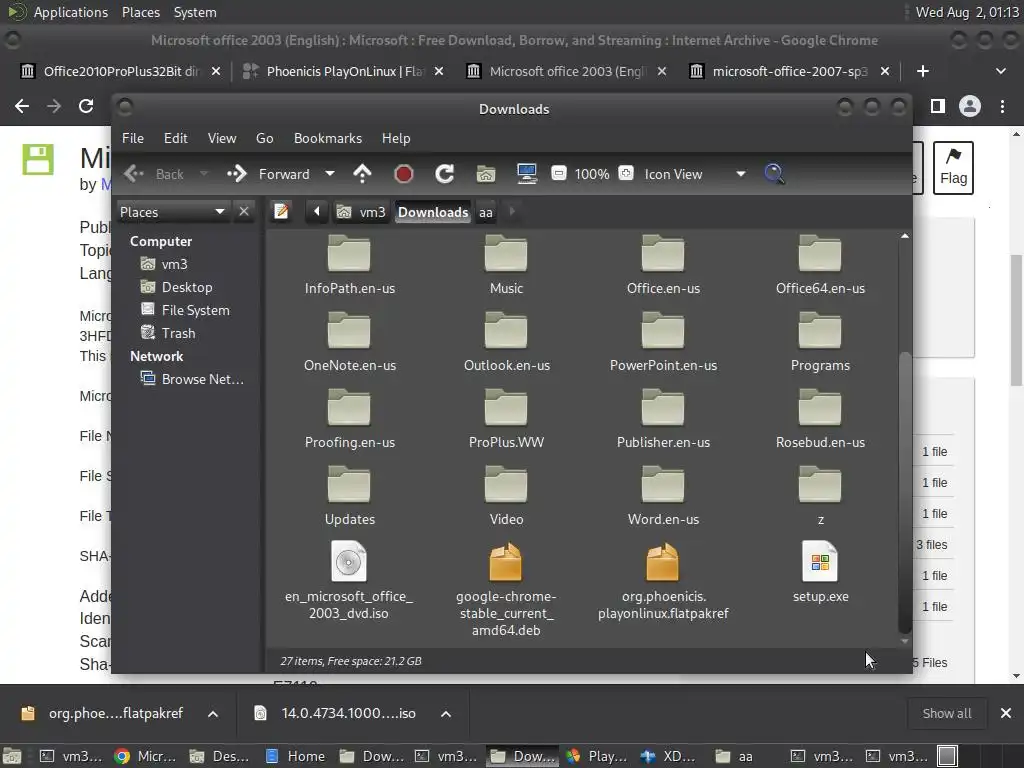Open the InfoPath.en-us folder
This screenshot has width=1024, height=768.
(349, 265)
